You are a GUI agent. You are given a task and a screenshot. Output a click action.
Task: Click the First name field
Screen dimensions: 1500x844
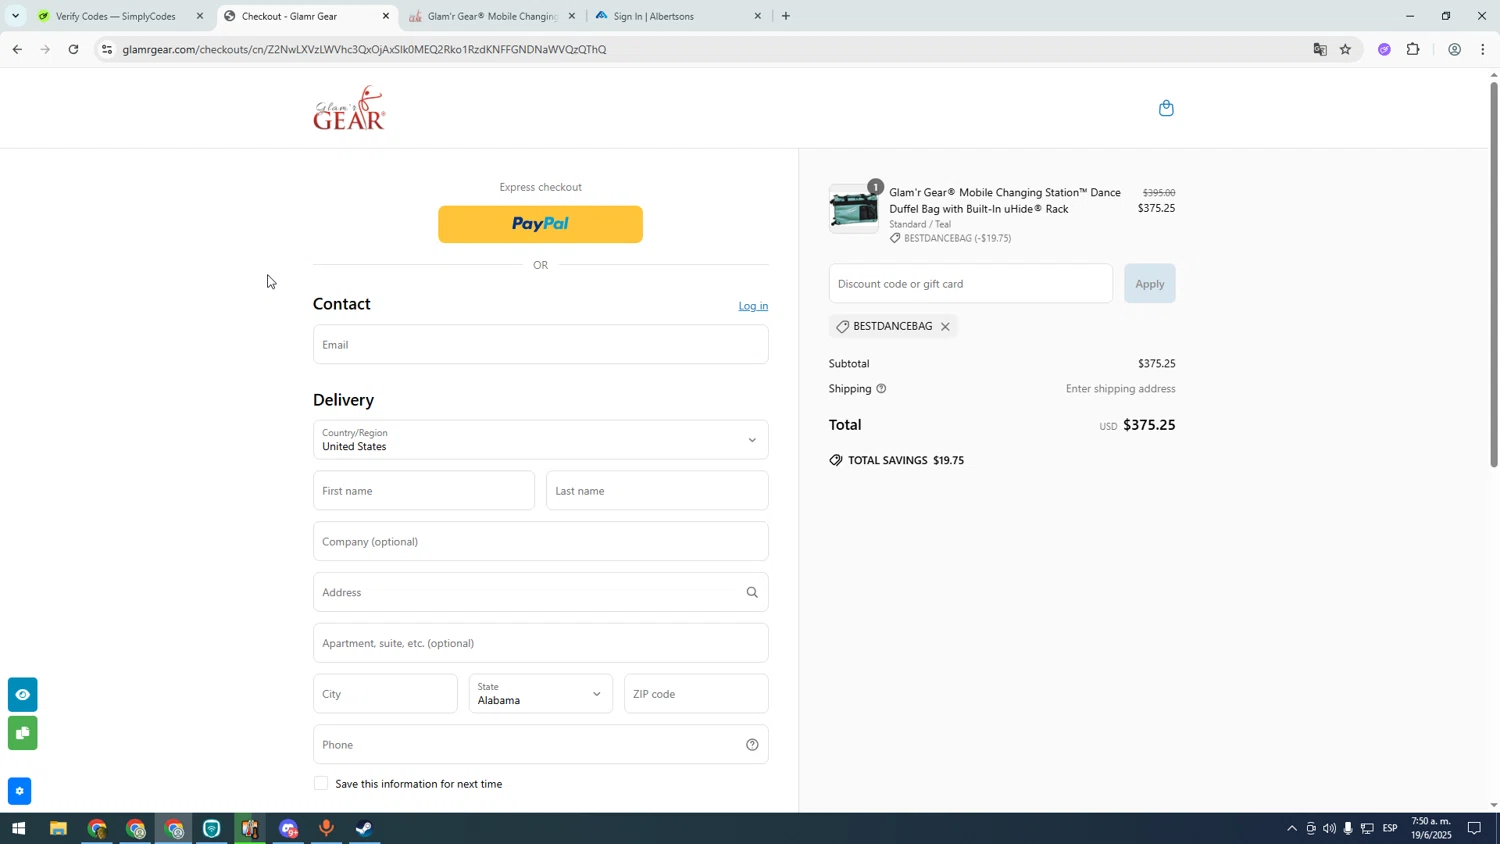(424, 491)
